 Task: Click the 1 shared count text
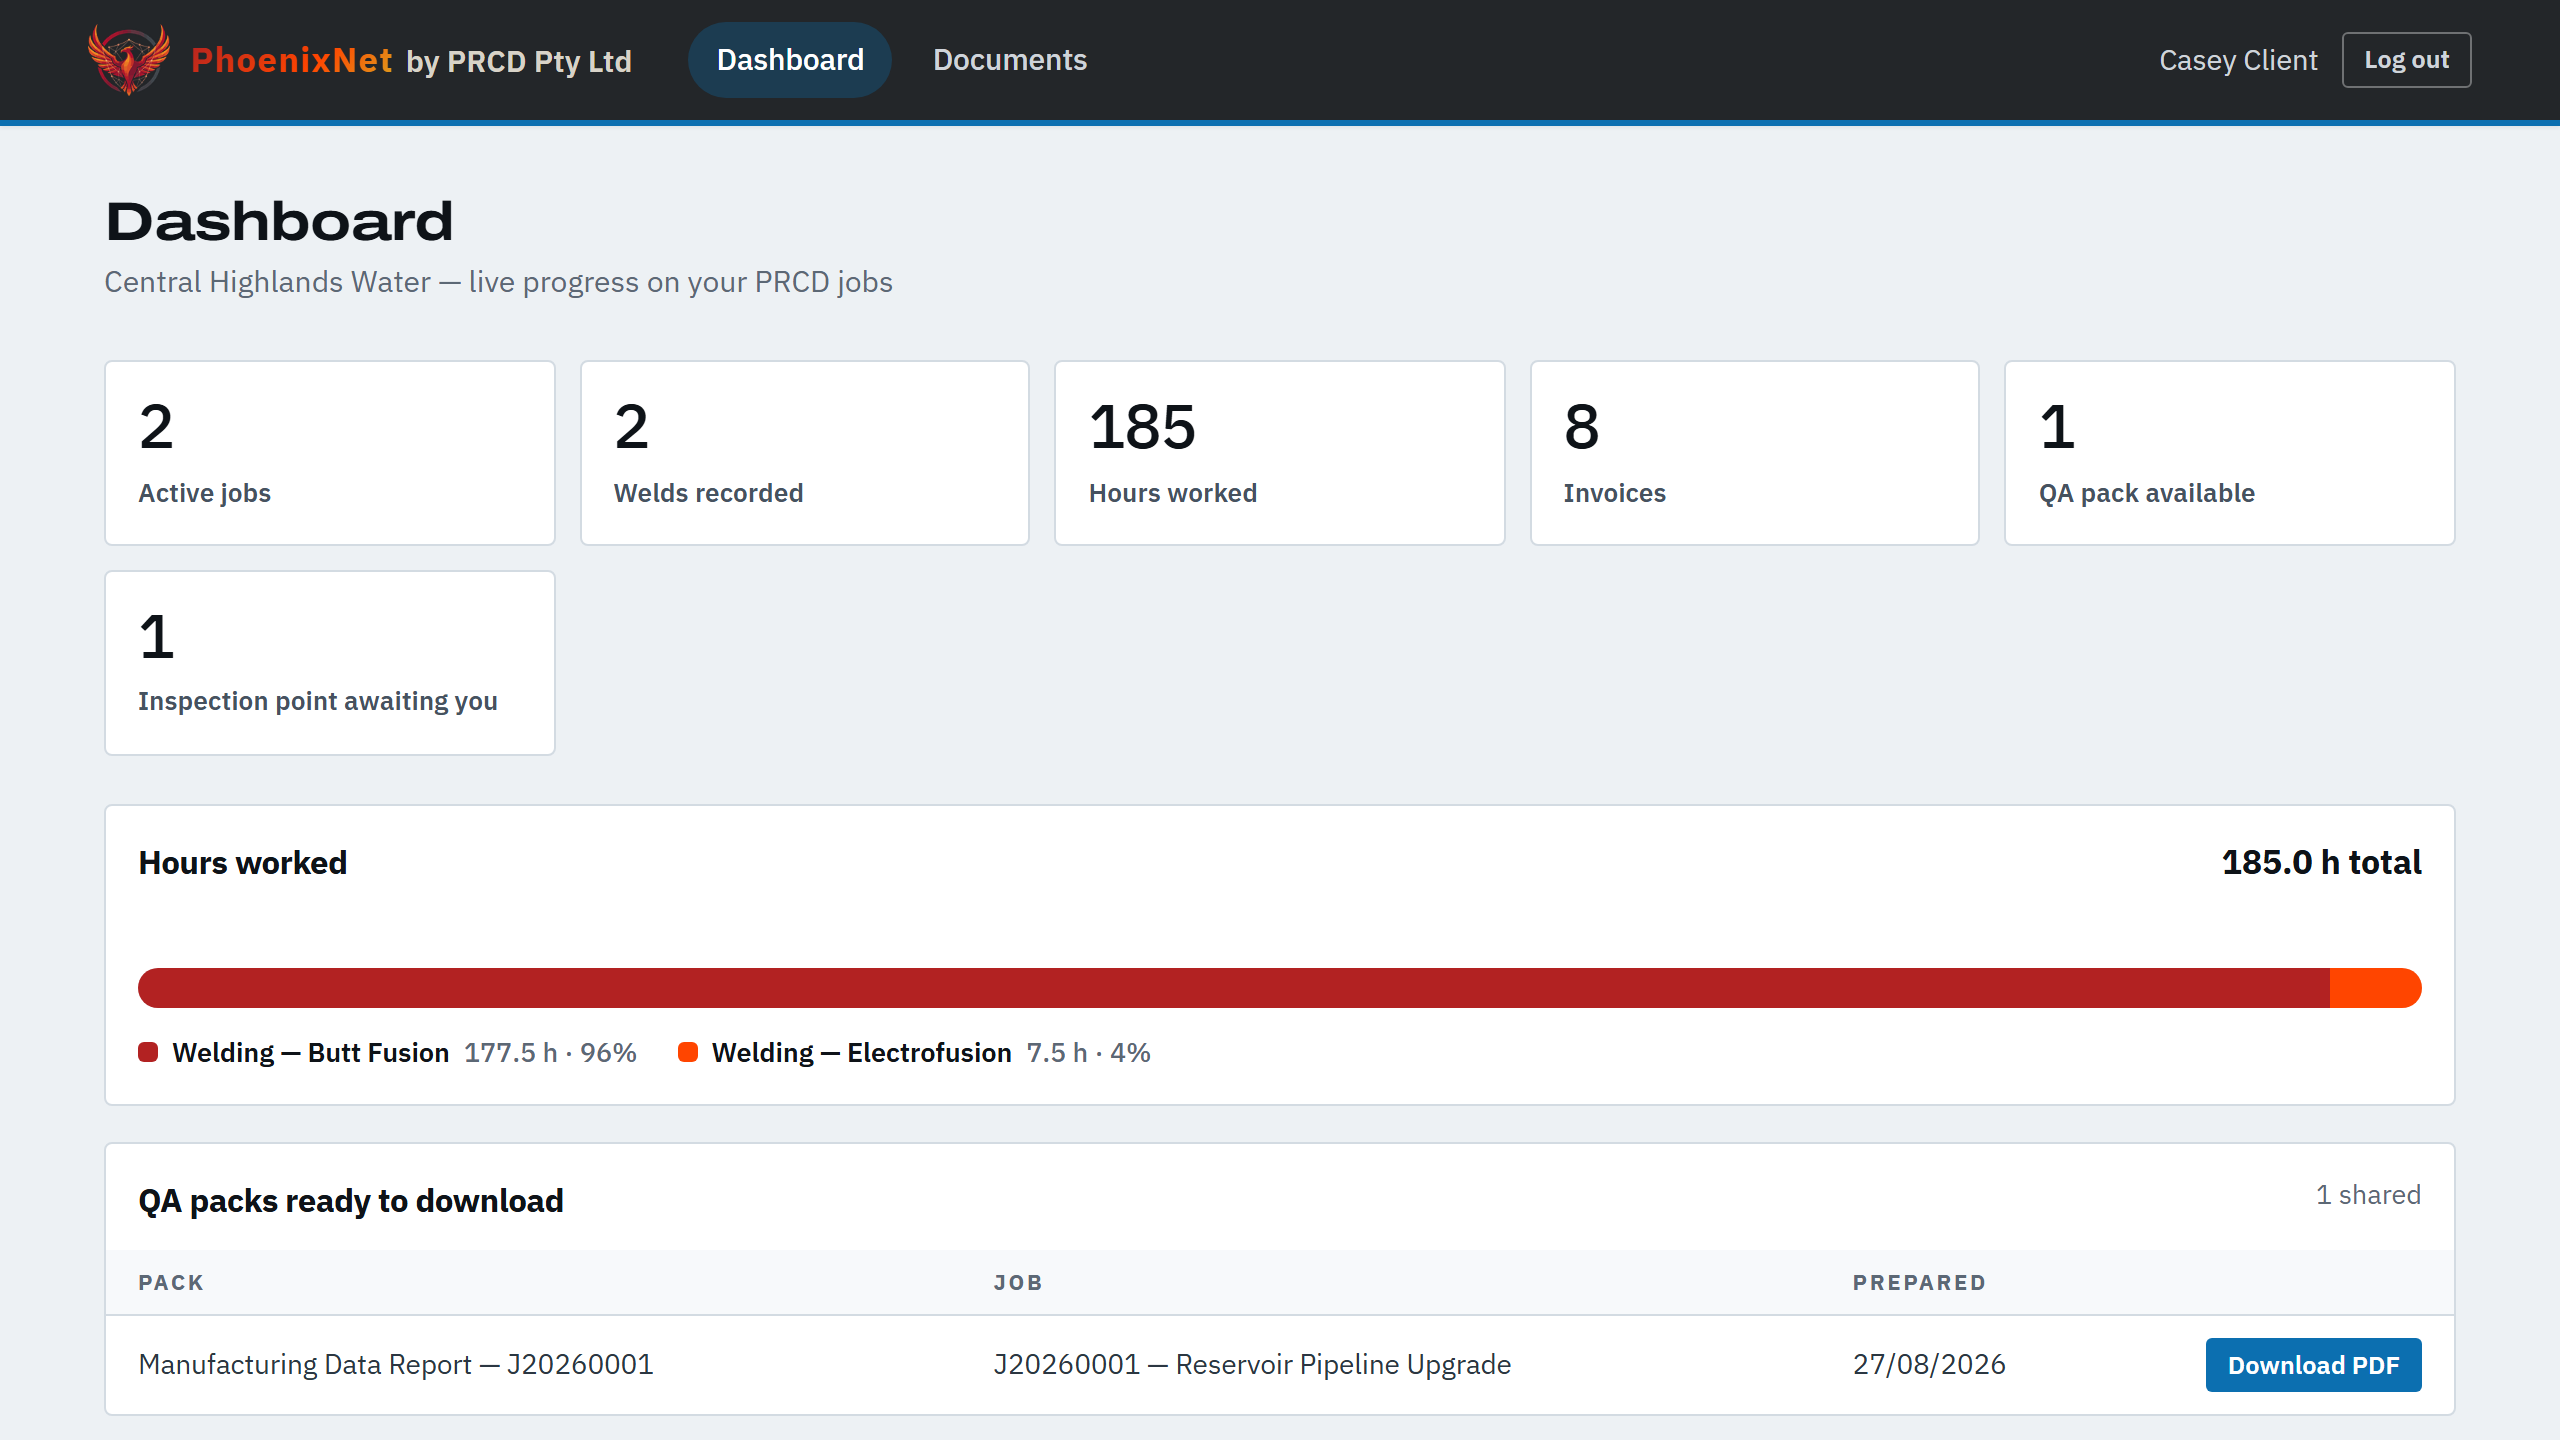pos(2368,1195)
